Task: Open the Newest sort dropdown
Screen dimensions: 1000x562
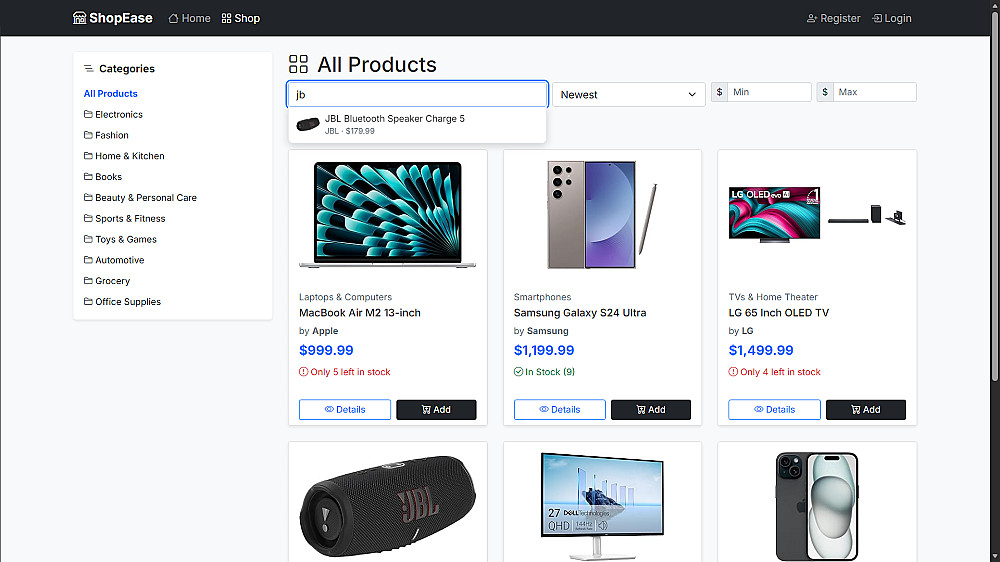Action: point(629,94)
